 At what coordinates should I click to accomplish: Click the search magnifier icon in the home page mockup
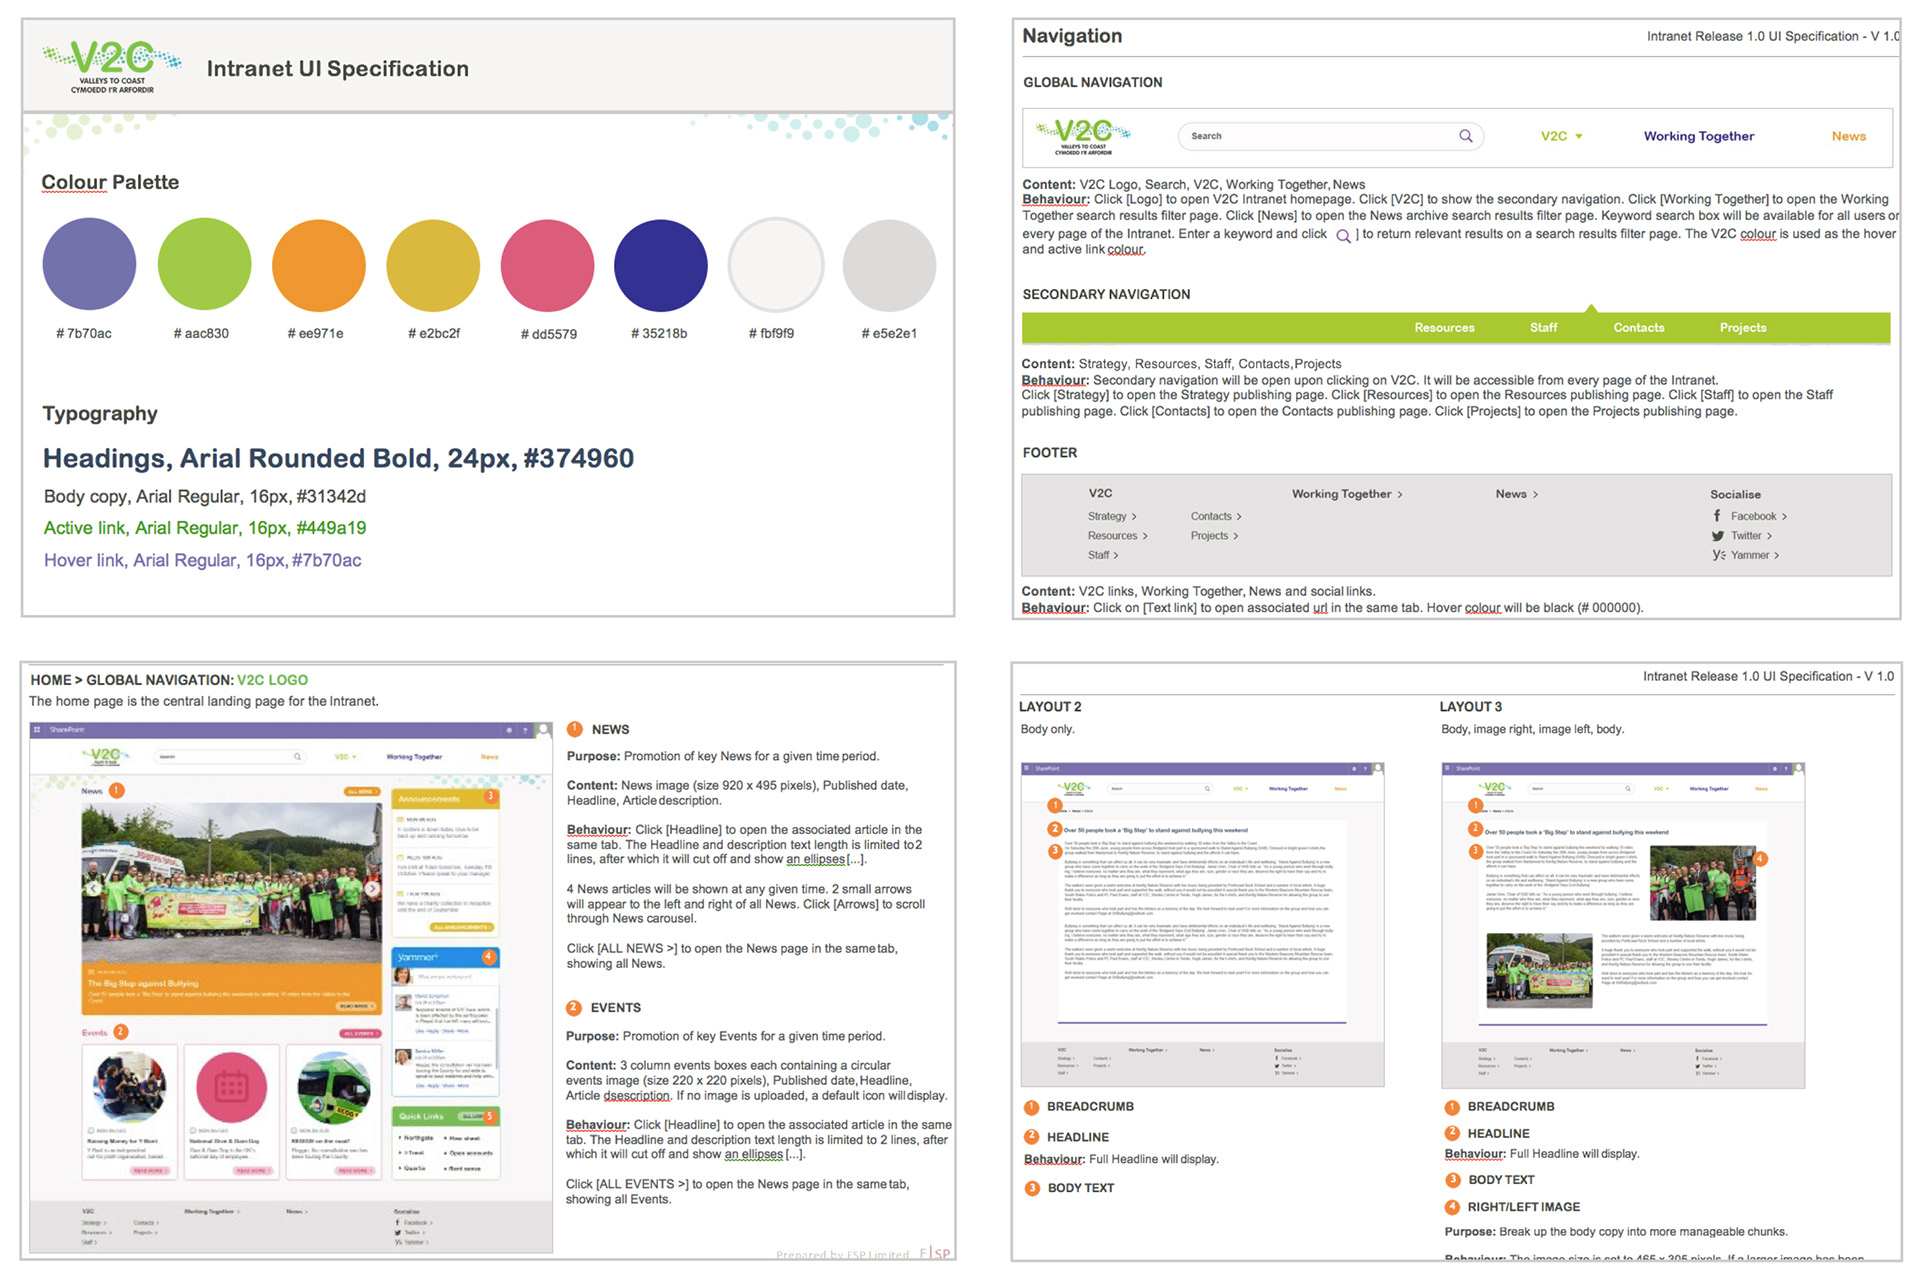pyautogui.click(x=297, y=757)
